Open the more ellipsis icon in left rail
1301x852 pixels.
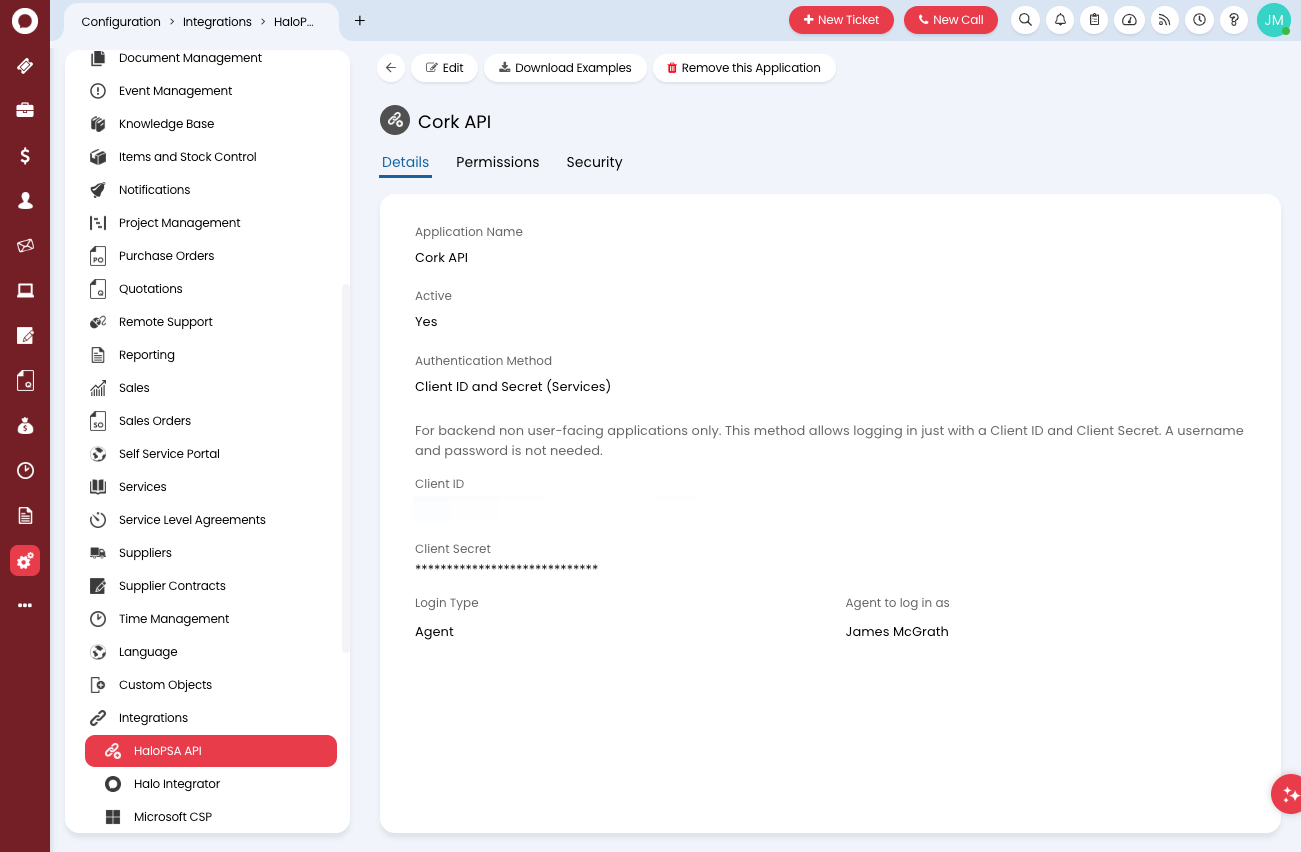click(25, 605)
